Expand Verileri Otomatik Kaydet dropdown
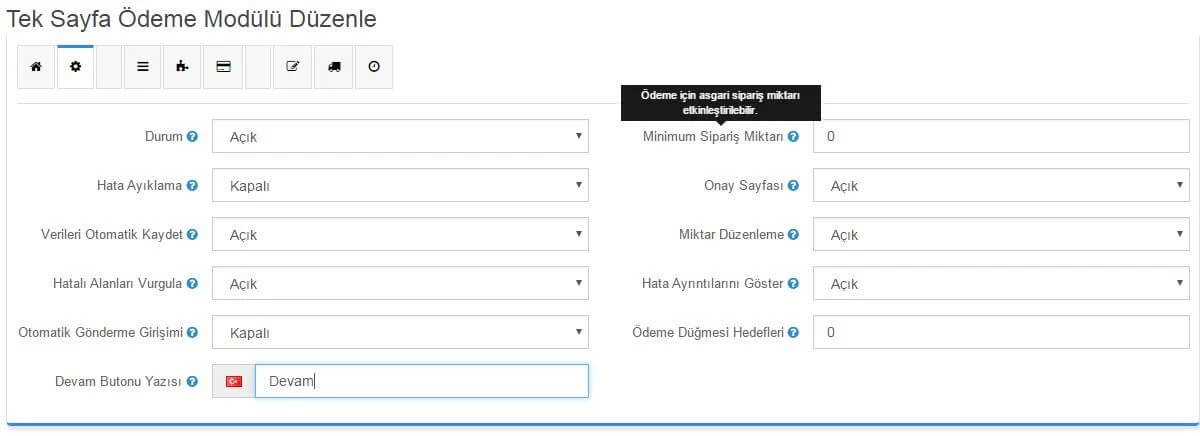 point(400,234)
